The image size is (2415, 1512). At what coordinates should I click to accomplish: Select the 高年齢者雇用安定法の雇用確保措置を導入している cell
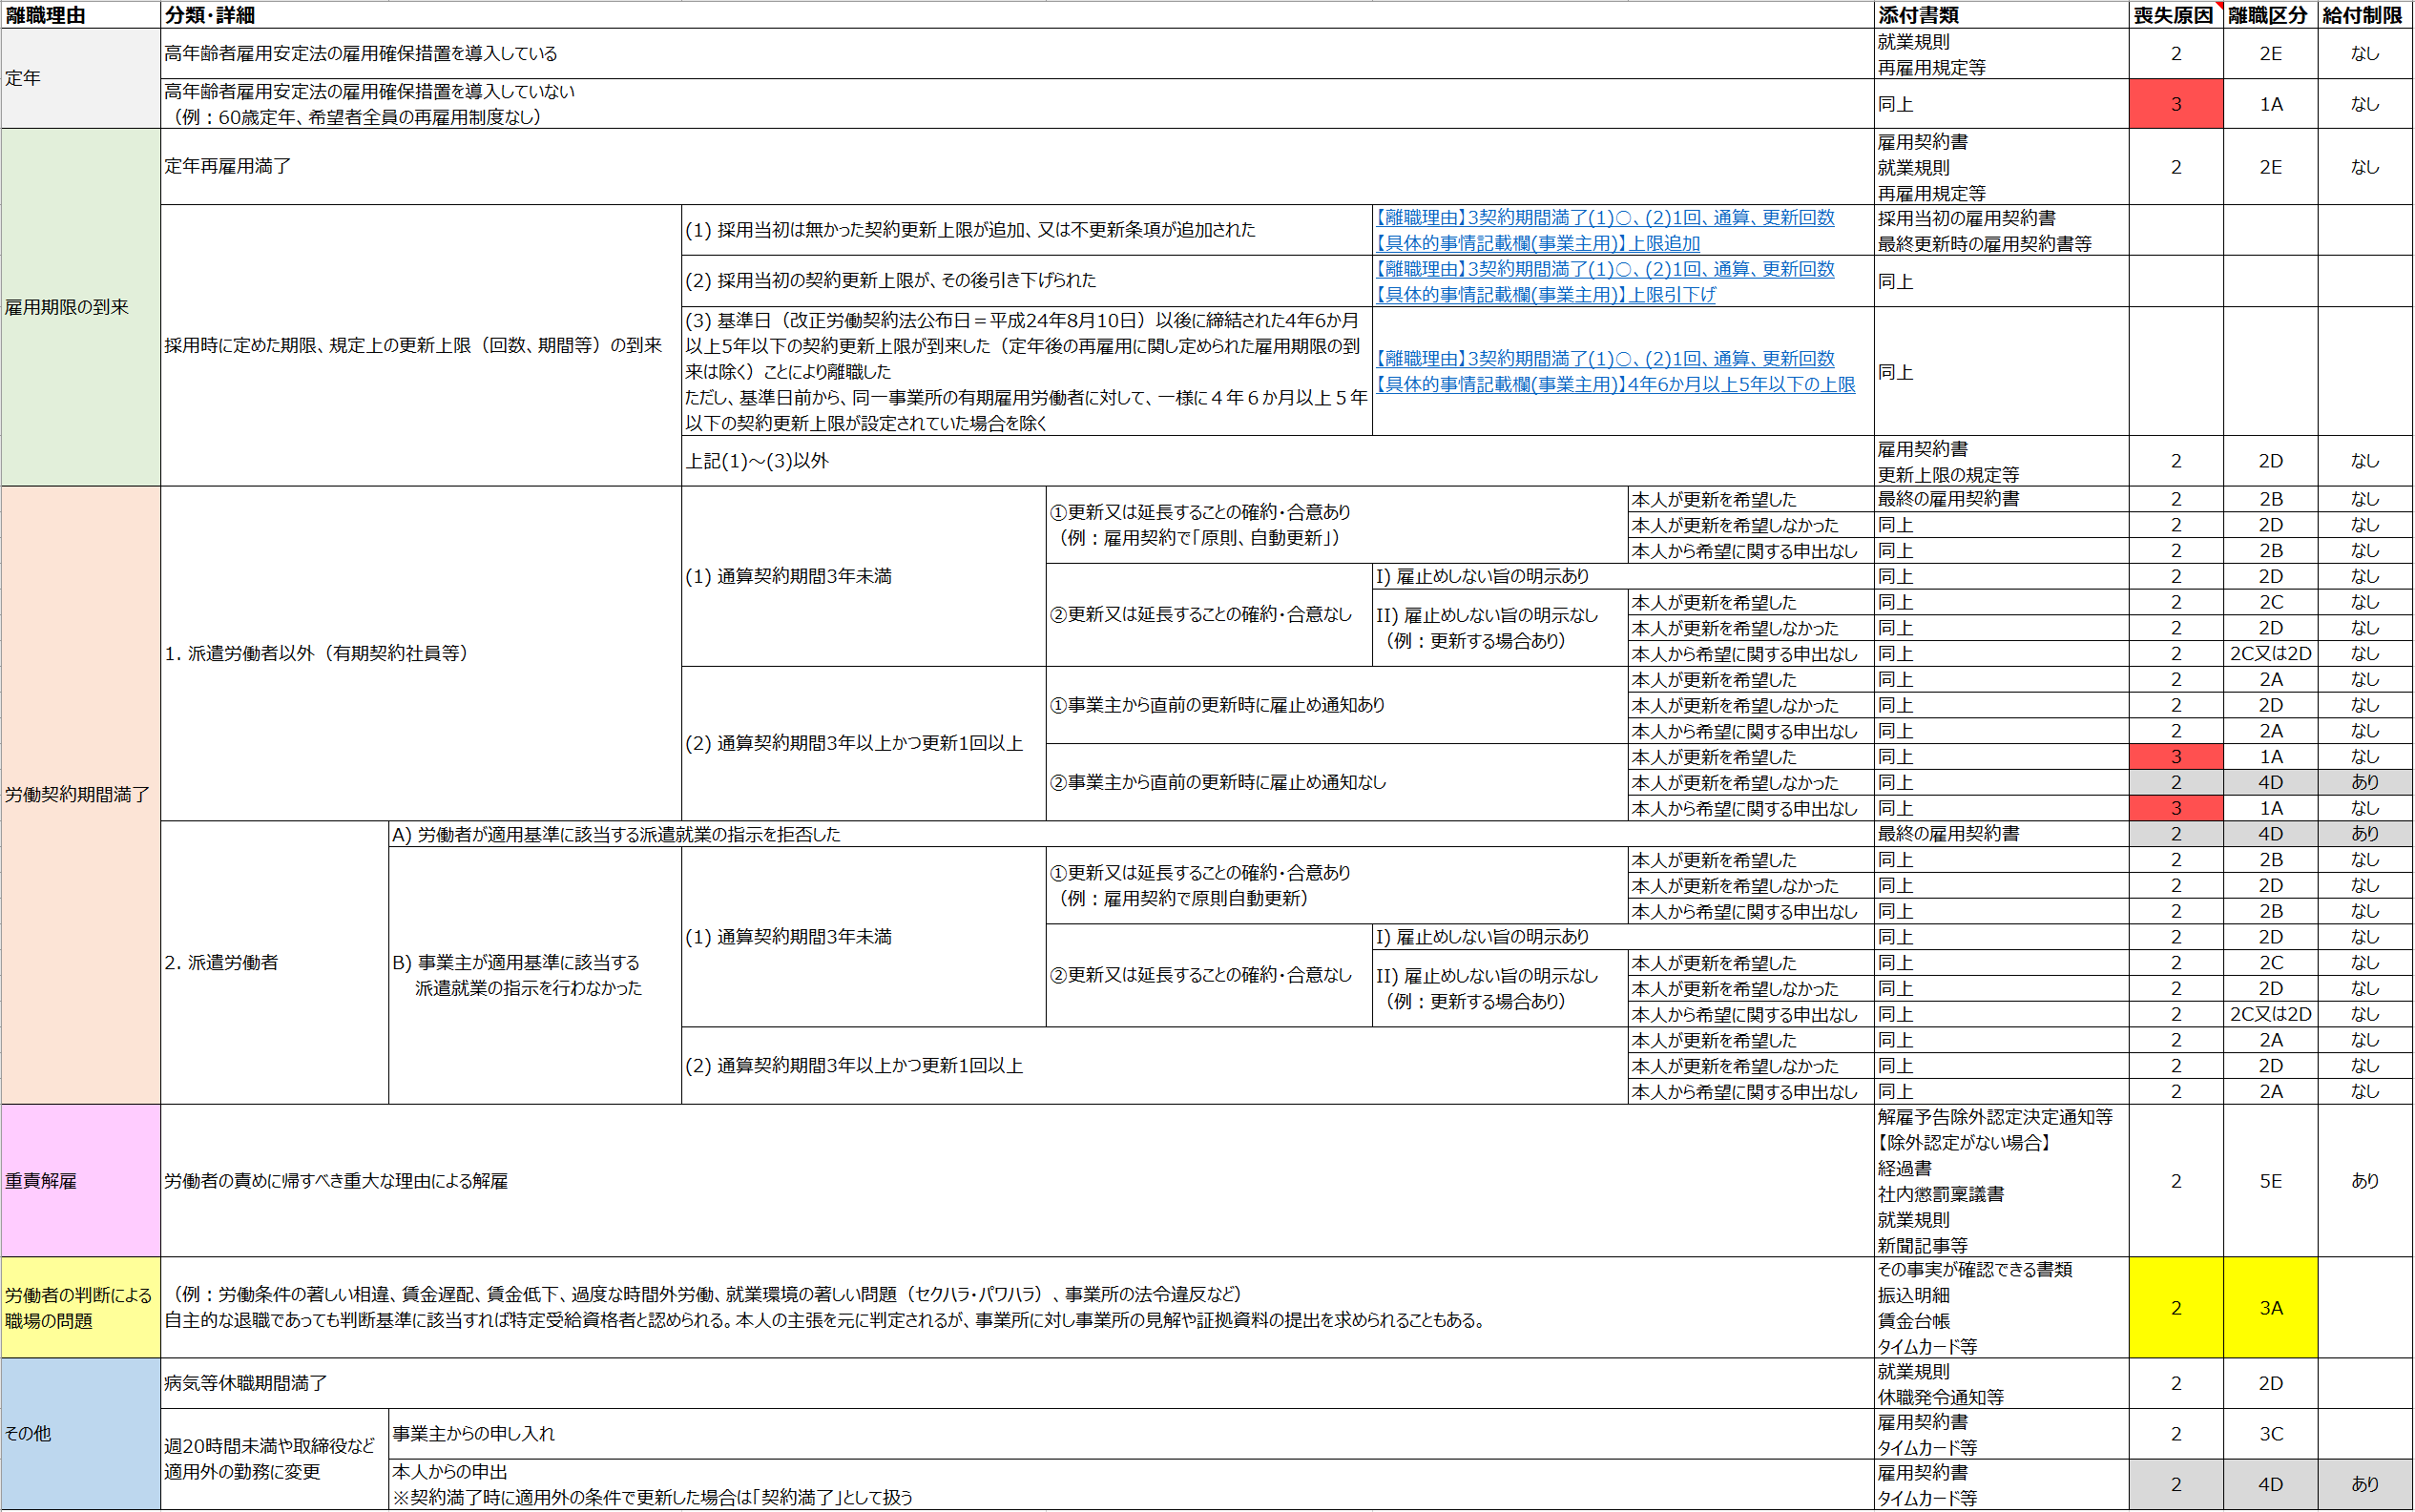(x=1017, y=54)
